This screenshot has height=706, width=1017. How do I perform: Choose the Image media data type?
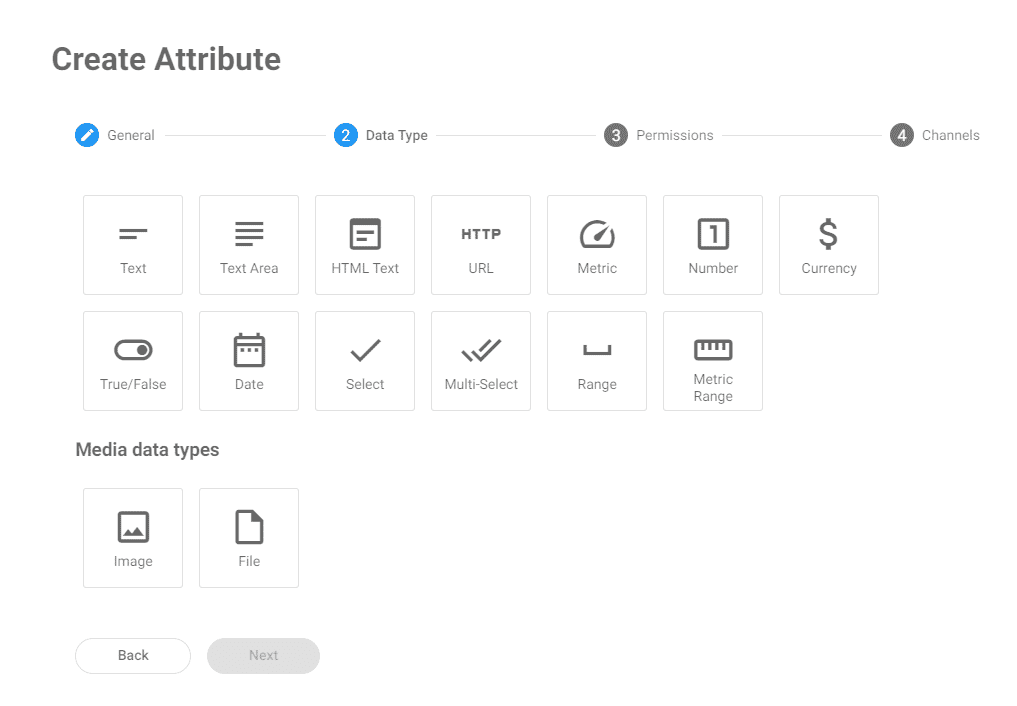tap(133, 538)
